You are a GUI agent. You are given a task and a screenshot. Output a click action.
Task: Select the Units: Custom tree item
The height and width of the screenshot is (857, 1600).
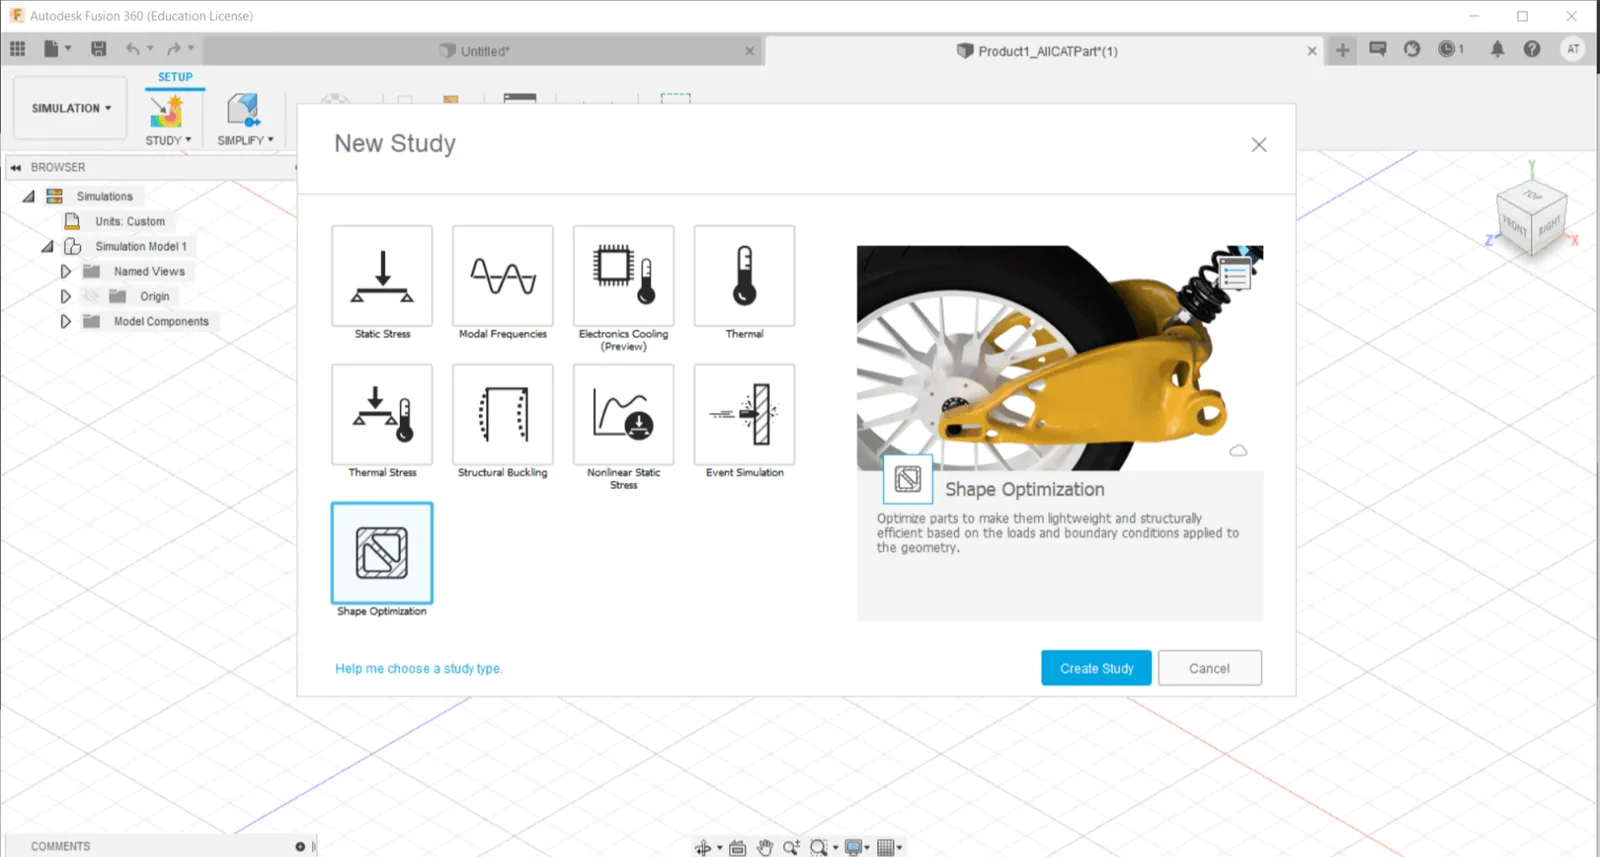click(x=130, y=221)
